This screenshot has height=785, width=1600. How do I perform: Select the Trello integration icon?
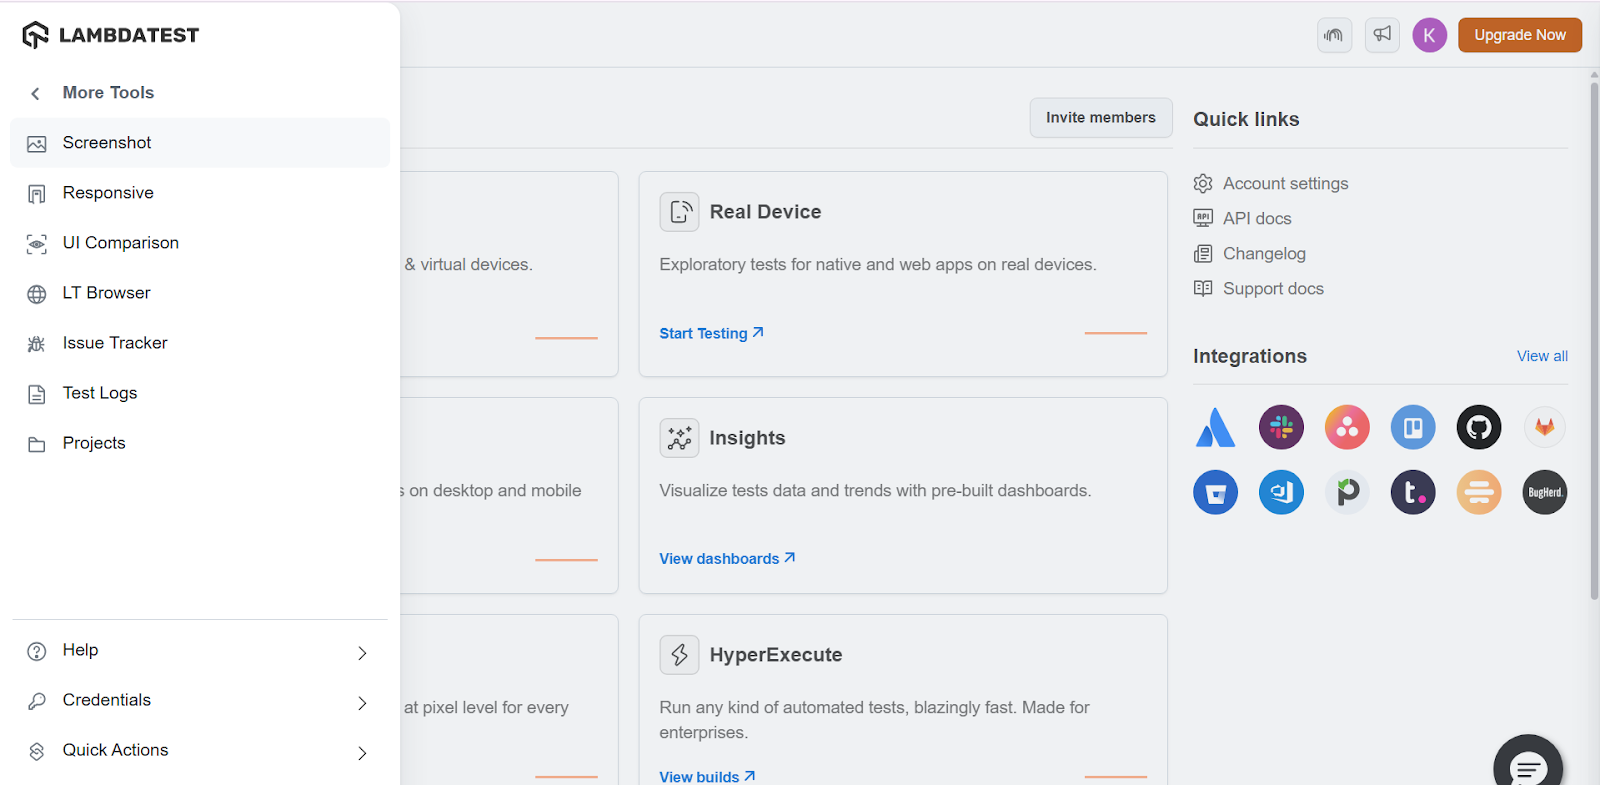coord(1412,428)
